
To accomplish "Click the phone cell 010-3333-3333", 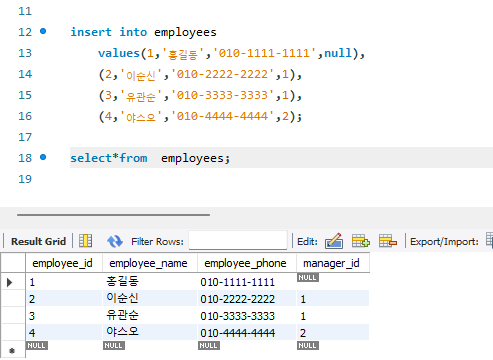I will (247, 315).
